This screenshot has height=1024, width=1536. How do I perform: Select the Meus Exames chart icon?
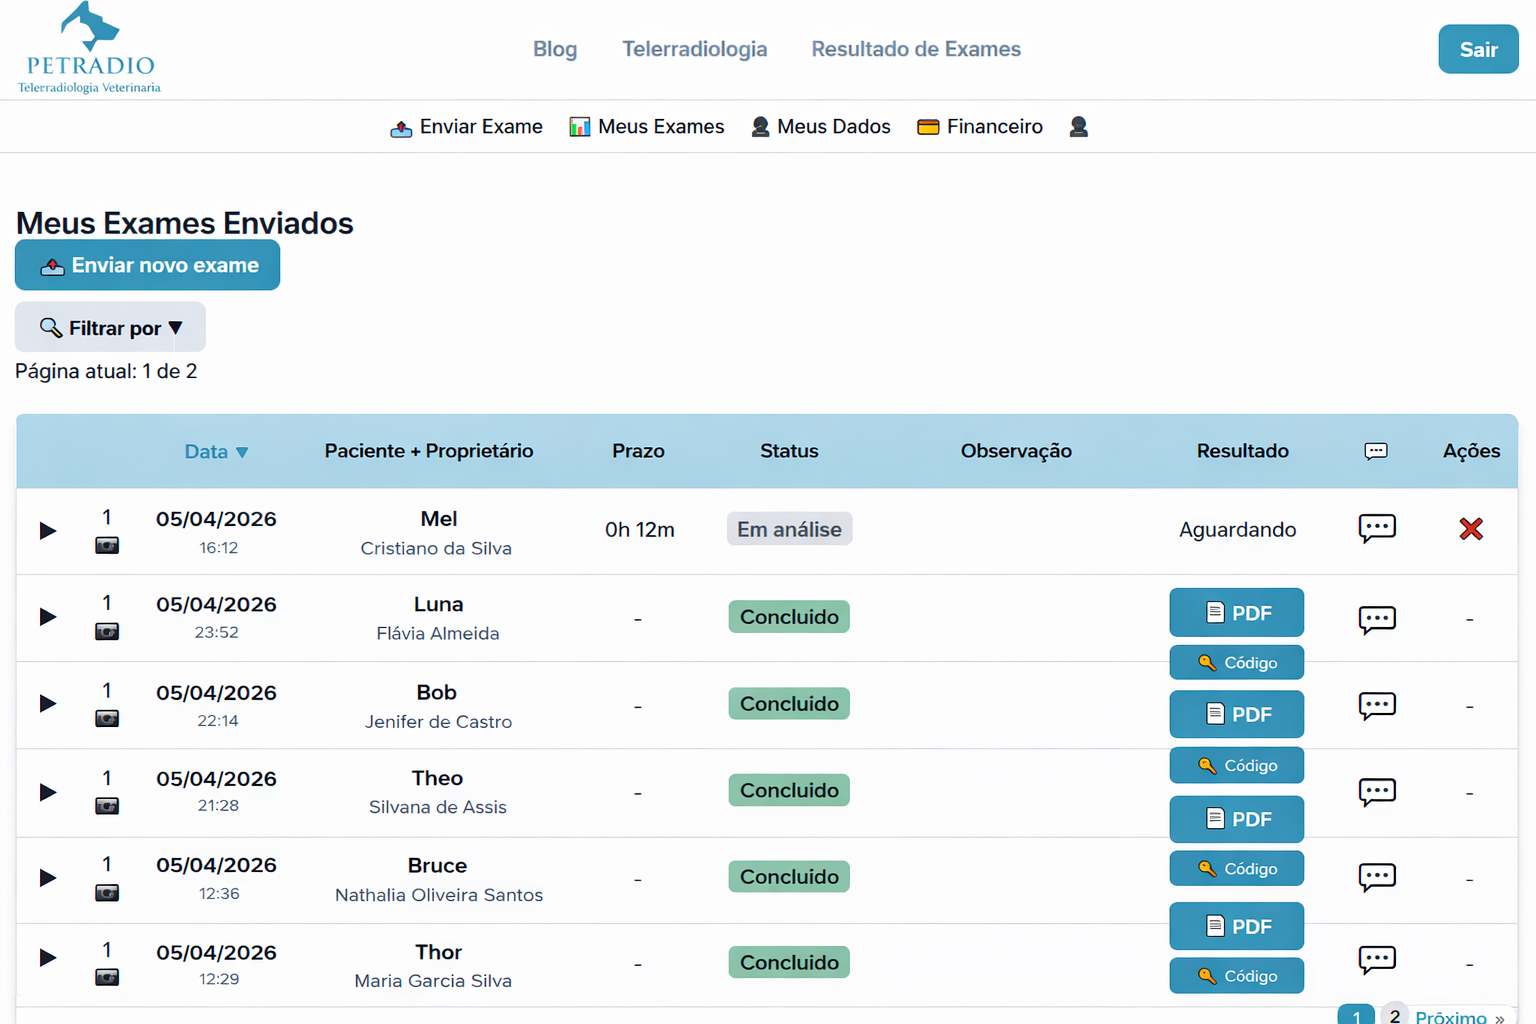coord(579,127)
